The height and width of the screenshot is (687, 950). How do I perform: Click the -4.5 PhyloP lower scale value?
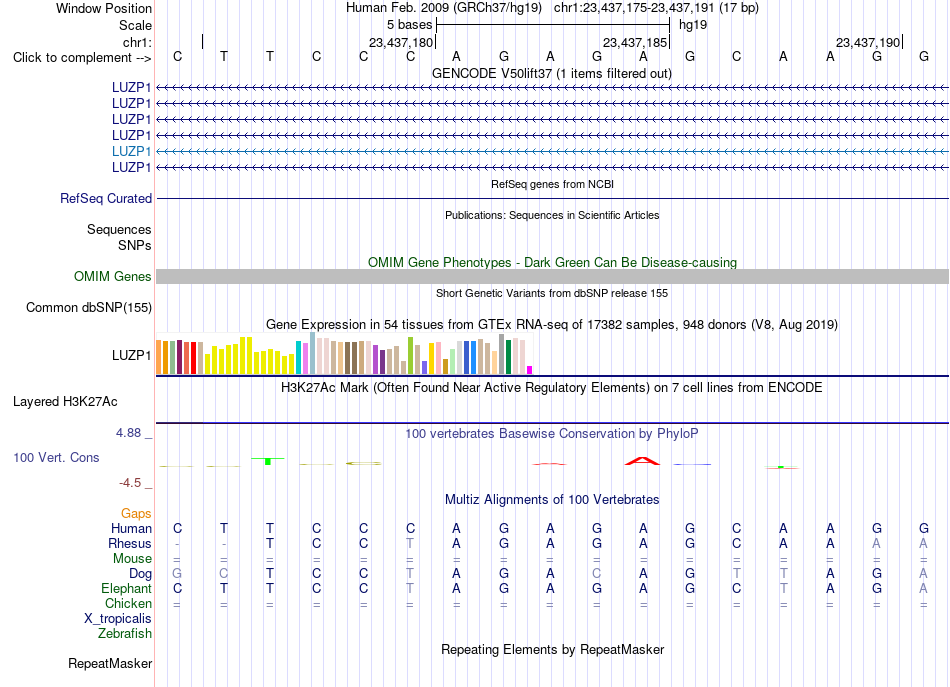[130, 483]
